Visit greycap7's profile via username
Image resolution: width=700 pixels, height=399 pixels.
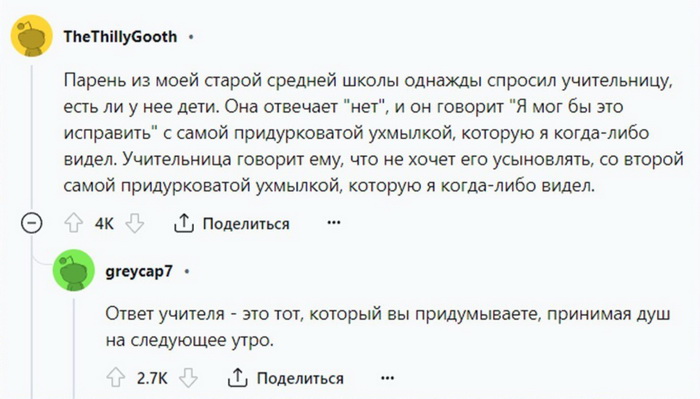[139, 271]
